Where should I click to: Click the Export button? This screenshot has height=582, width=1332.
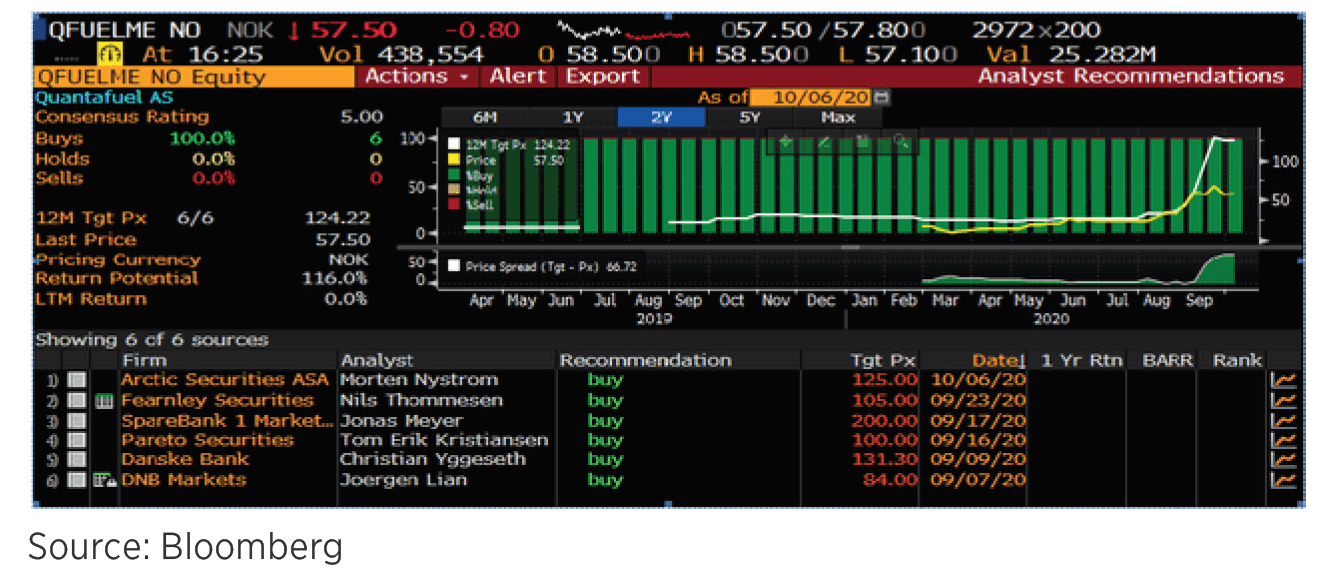[x=603, y=76]
